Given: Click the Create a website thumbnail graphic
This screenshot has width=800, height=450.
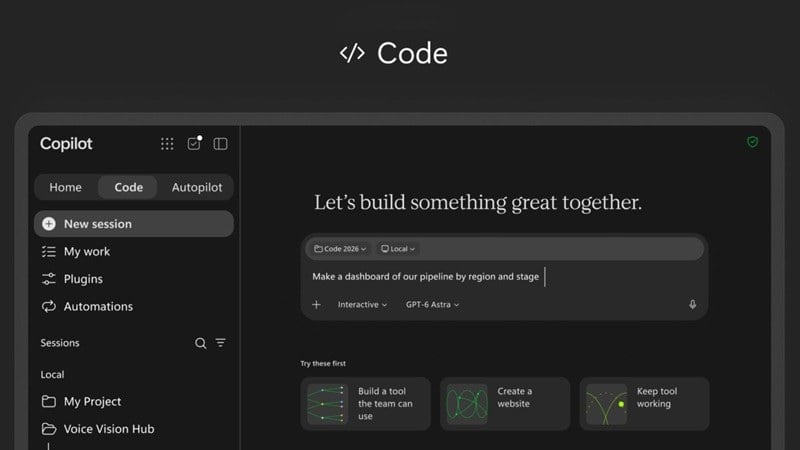Looking at the screenshot, I should [467, 404].
